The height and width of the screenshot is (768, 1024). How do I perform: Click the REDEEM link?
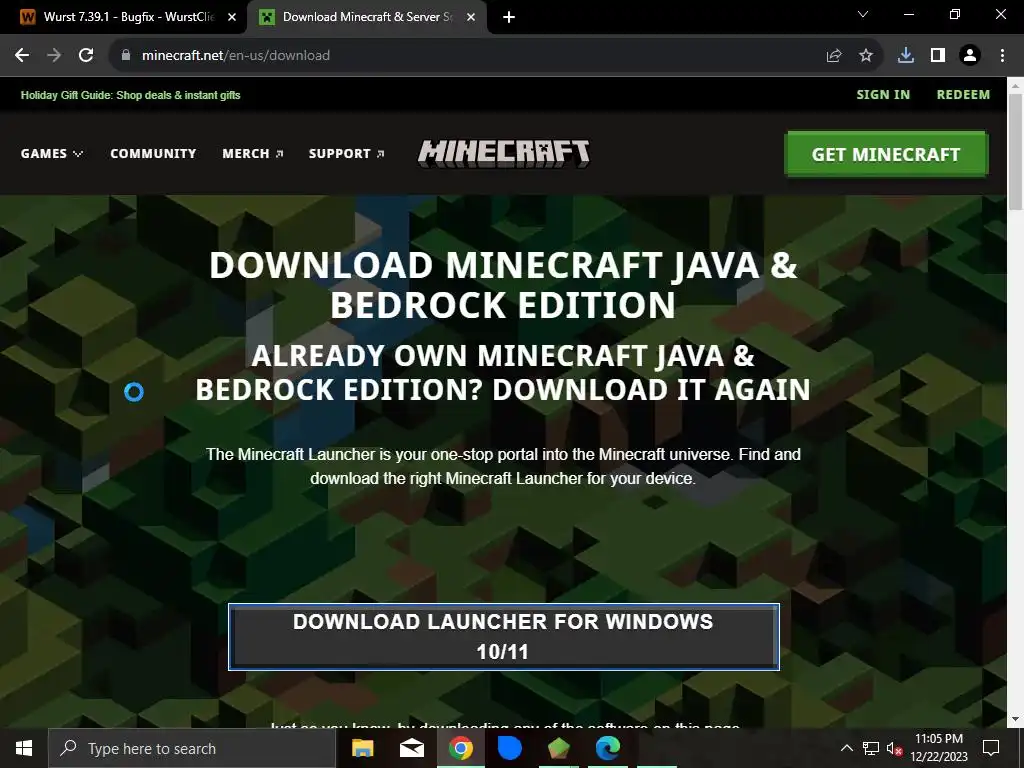(963, 95)
